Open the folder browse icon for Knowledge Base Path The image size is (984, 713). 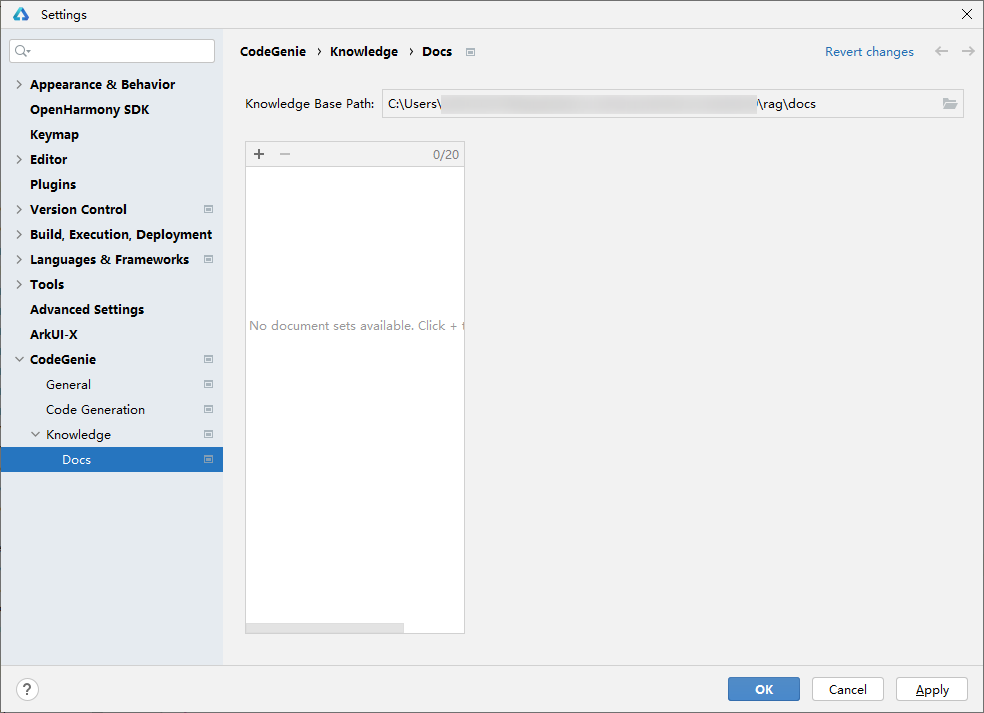point(949,104)
